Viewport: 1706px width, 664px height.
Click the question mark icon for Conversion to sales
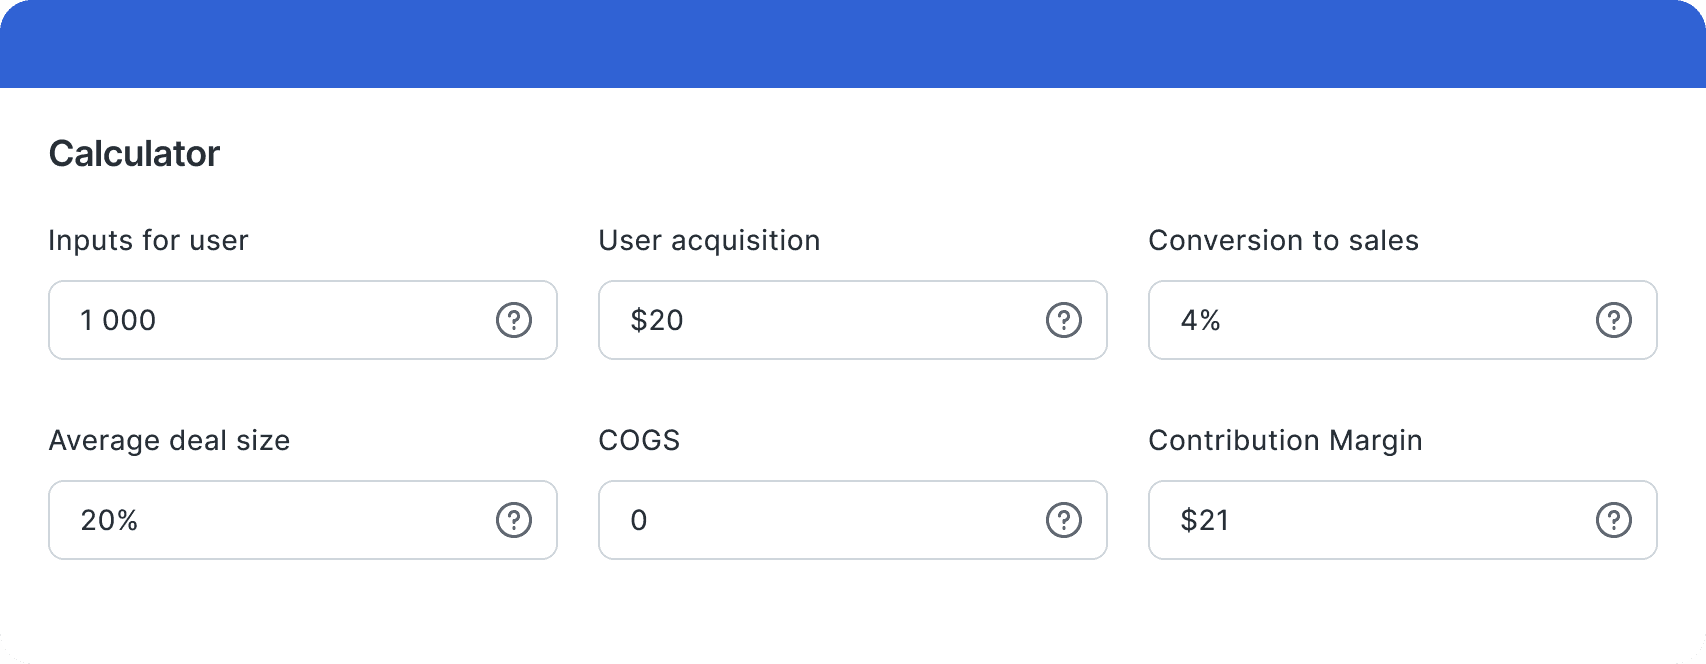coord(1613,320)
